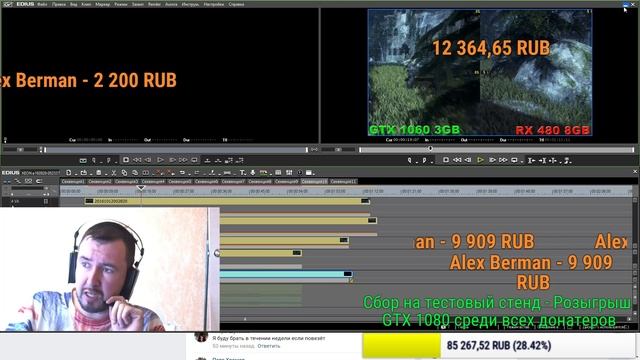Undo the last edit in EDIUS
This screenshot has height=360, width=640.
[x=182, y=172]
